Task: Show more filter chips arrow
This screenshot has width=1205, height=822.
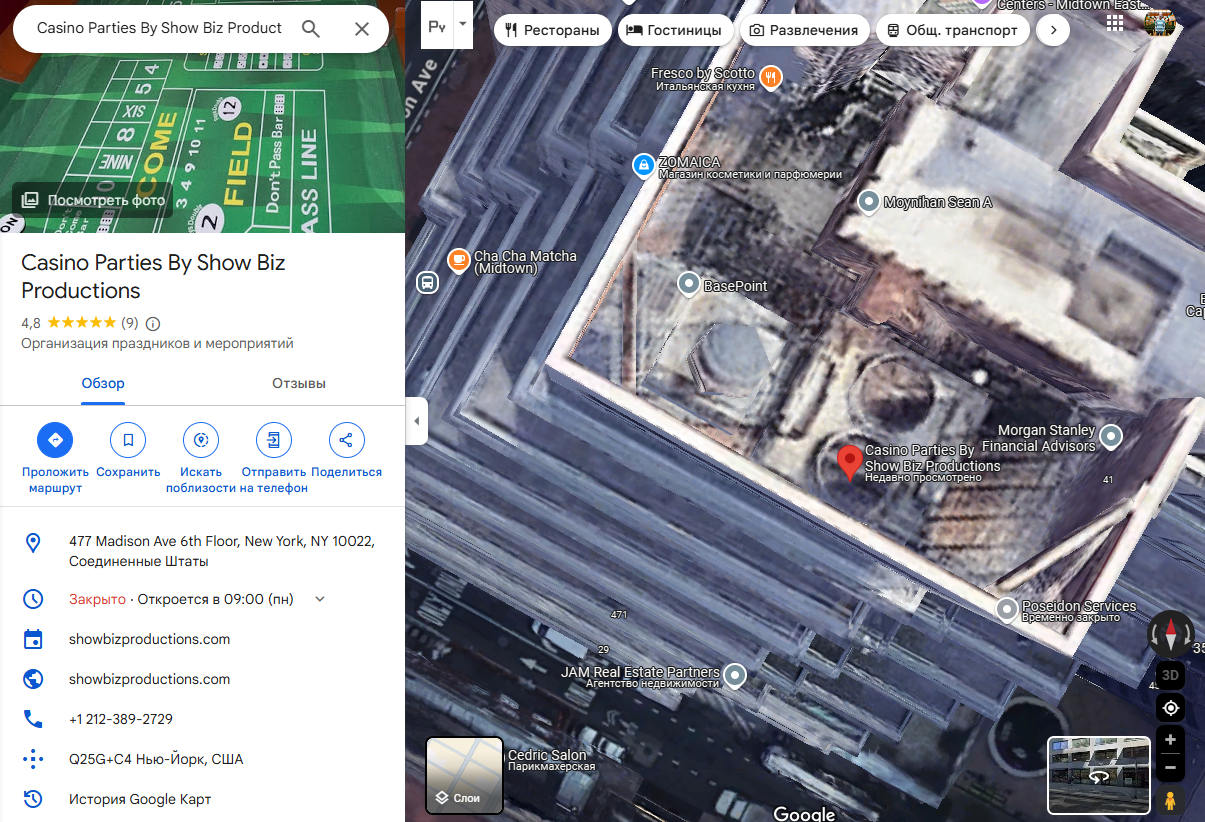Action: 1053,30
